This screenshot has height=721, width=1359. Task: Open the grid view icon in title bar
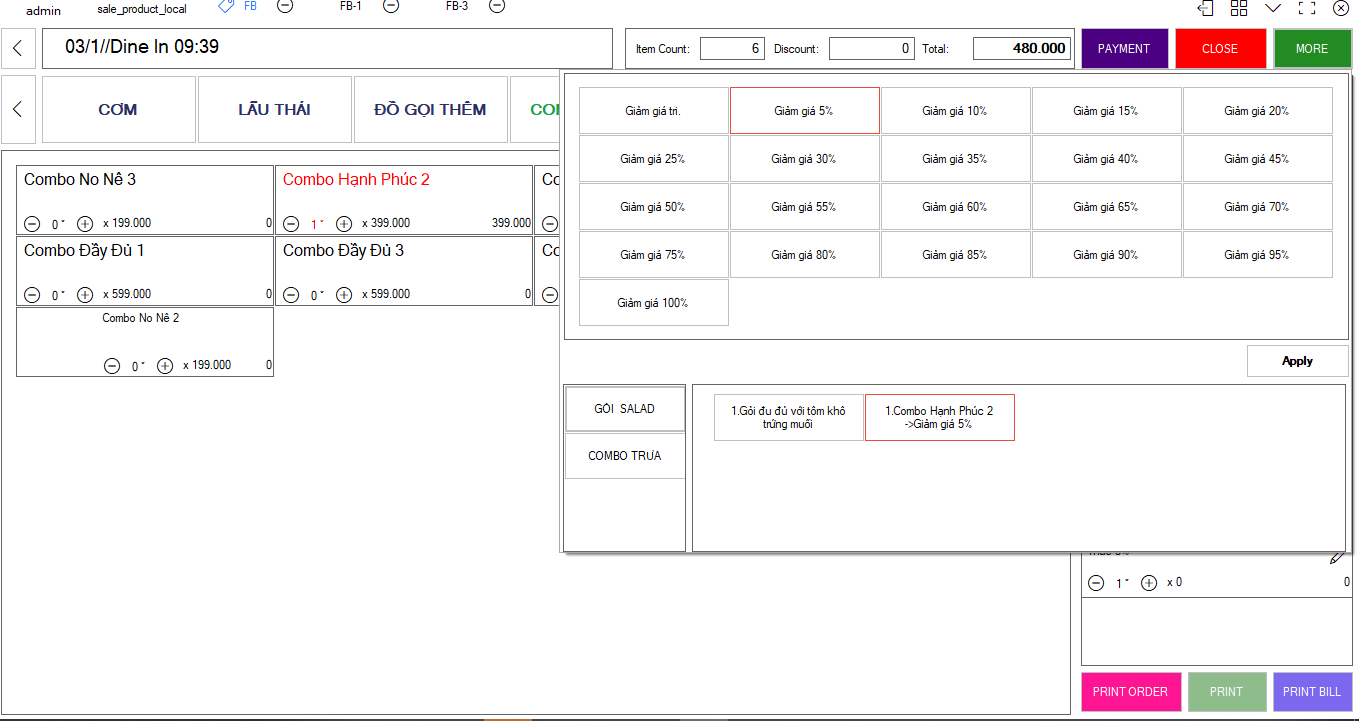1239,8
